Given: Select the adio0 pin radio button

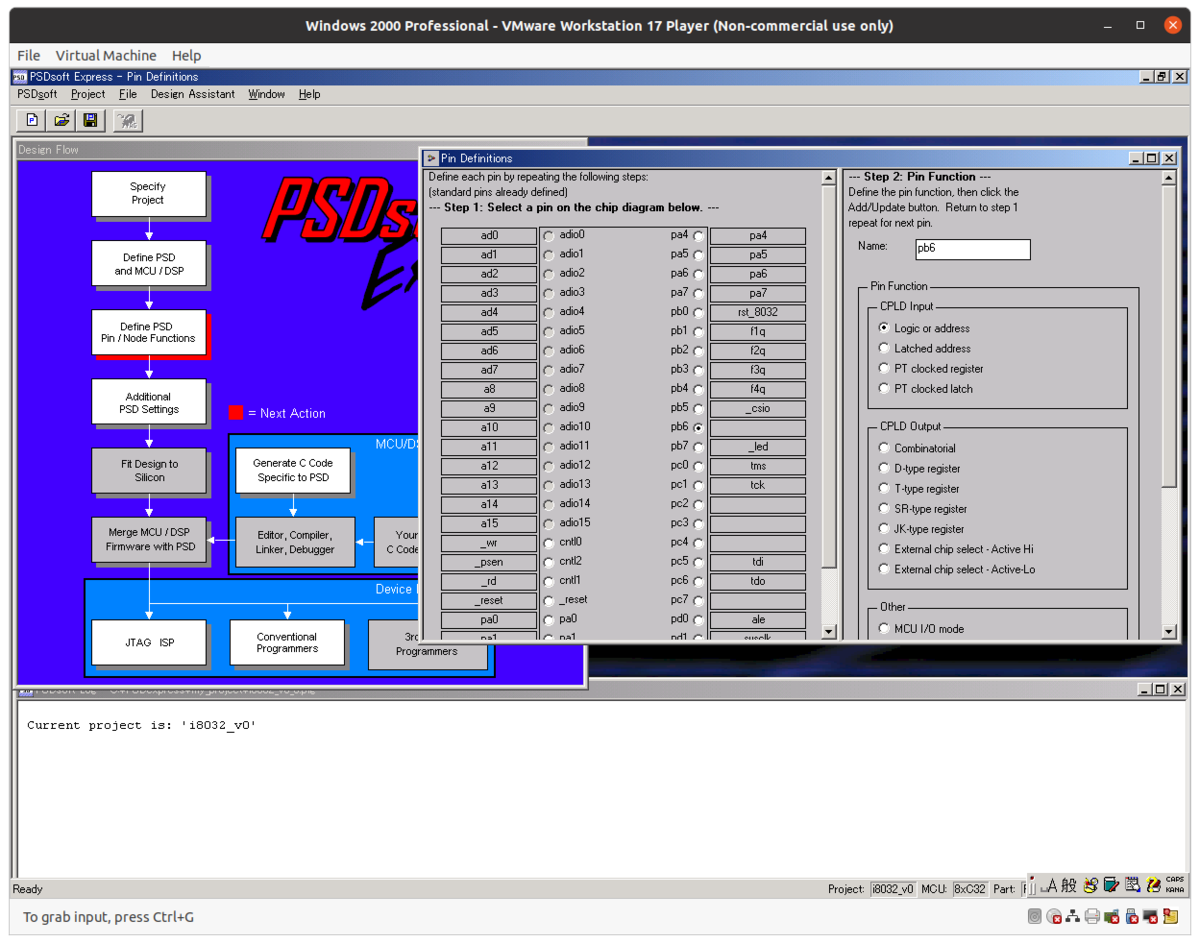Looking at the screenshot, I should coord(548,236).
